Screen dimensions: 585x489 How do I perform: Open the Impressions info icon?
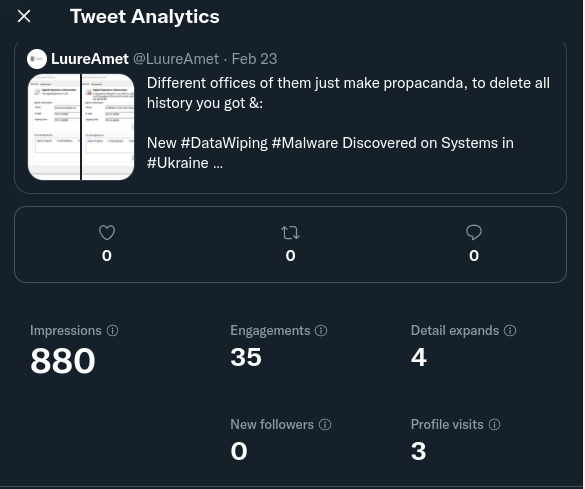tap(113, 330)
